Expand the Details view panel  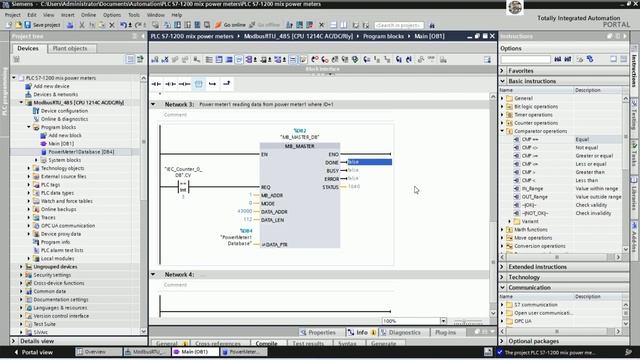[14, 341]
